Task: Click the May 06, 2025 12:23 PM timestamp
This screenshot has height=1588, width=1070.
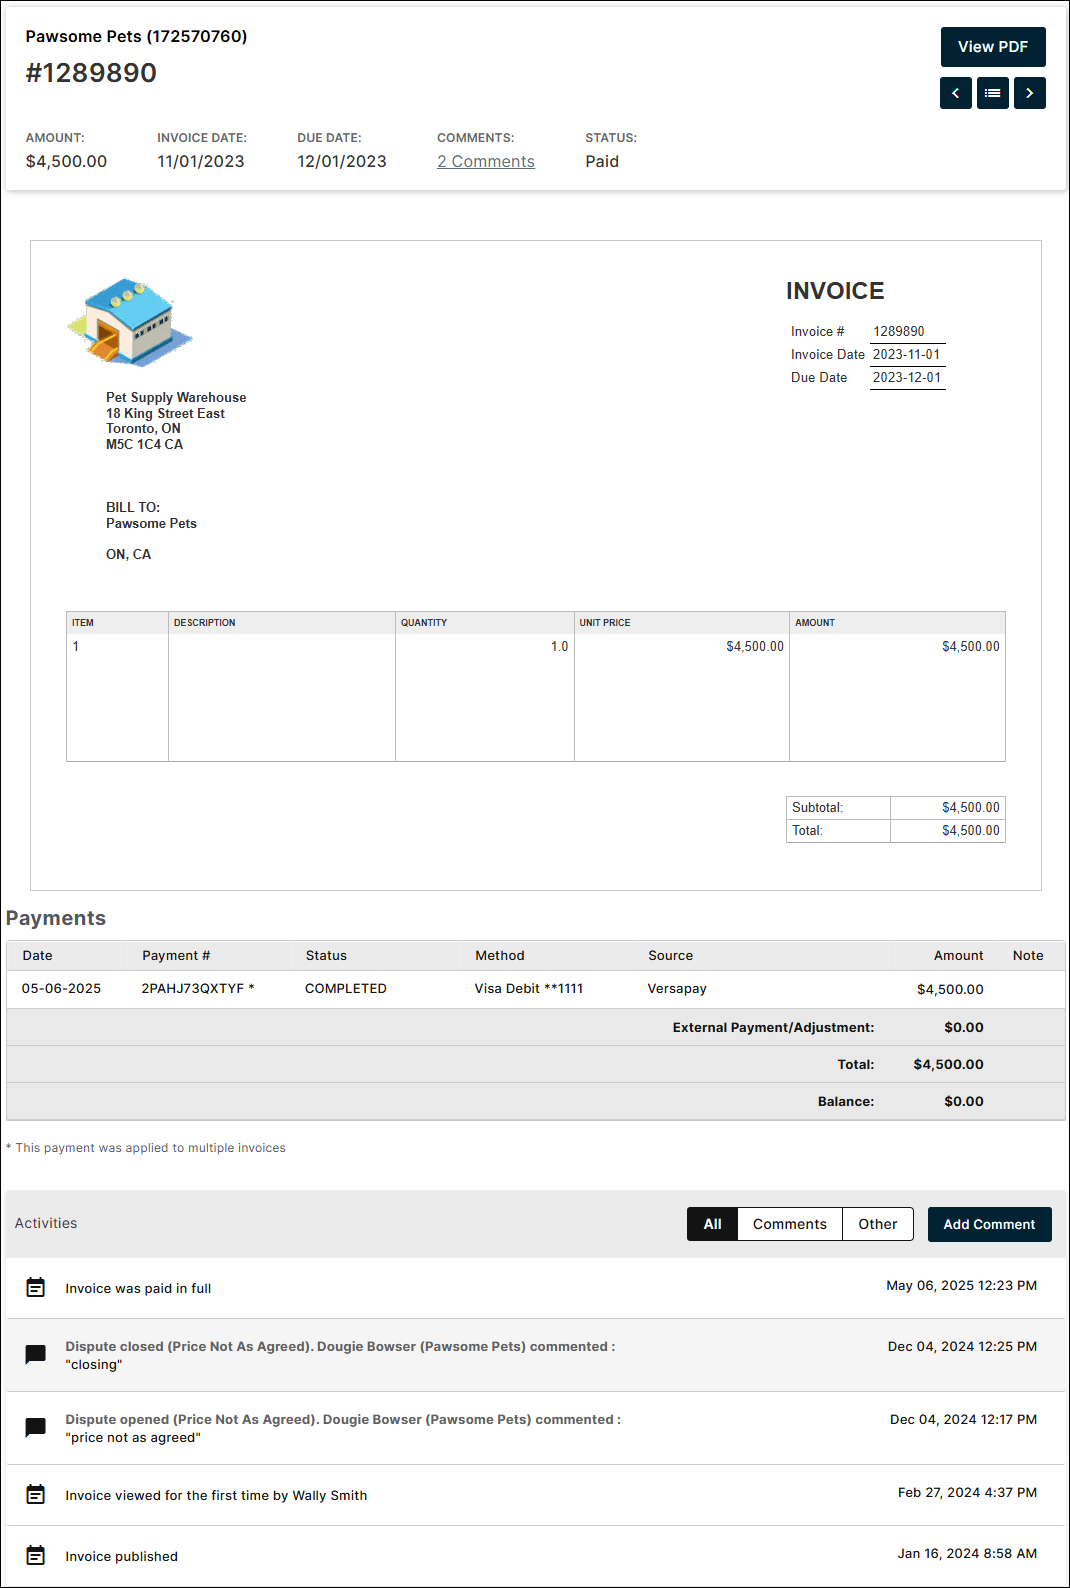Action: tap(961, 1285)
